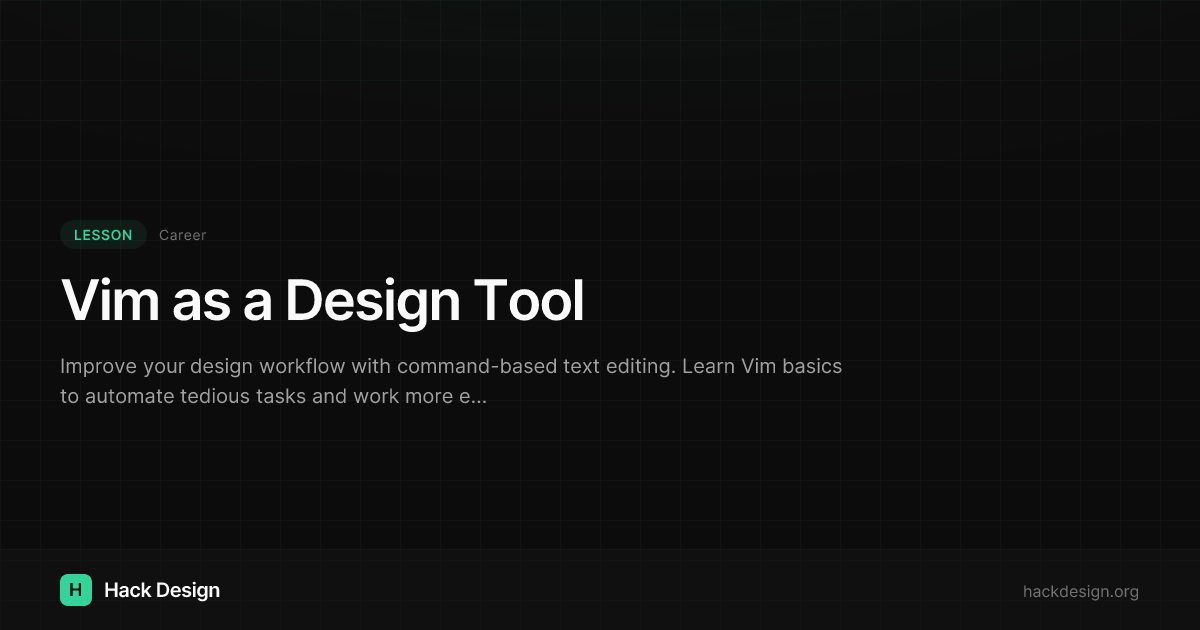Click the lesson description starting with Improve your design
This screenshot has width=1200, height=630.
tap(451, 381)
